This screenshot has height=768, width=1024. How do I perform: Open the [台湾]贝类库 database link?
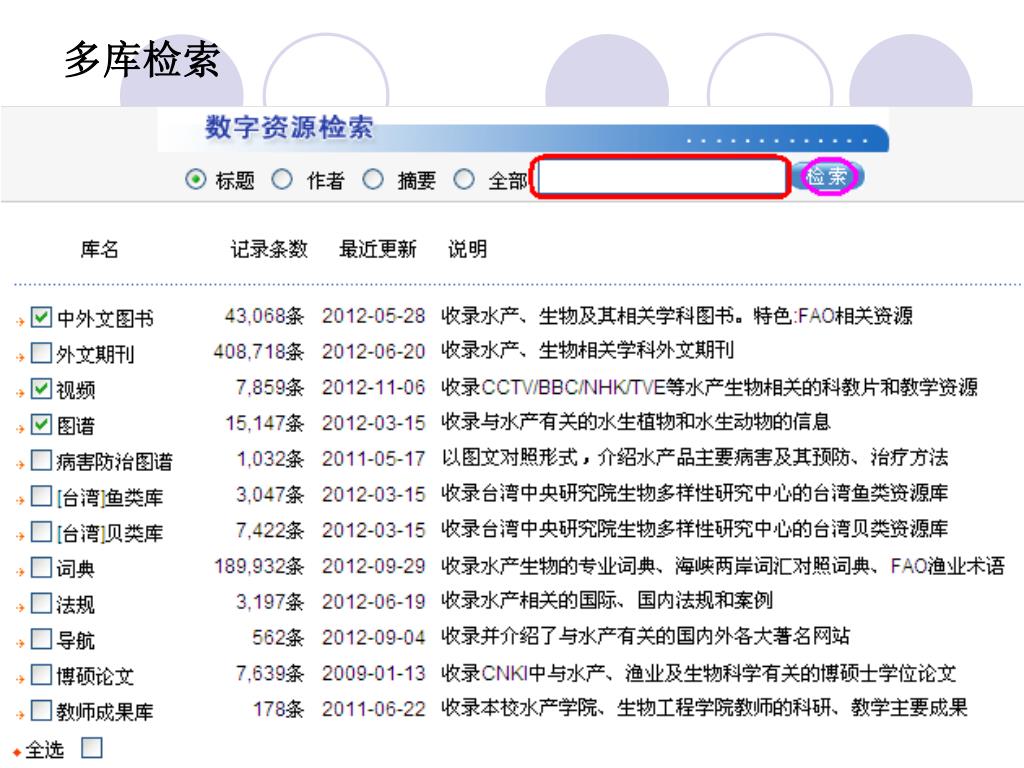[x=110, y=533]
